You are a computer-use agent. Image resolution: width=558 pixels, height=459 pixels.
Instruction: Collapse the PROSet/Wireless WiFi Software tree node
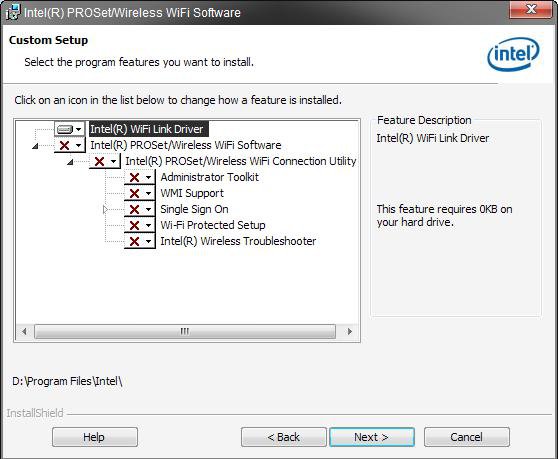[35, 146]
